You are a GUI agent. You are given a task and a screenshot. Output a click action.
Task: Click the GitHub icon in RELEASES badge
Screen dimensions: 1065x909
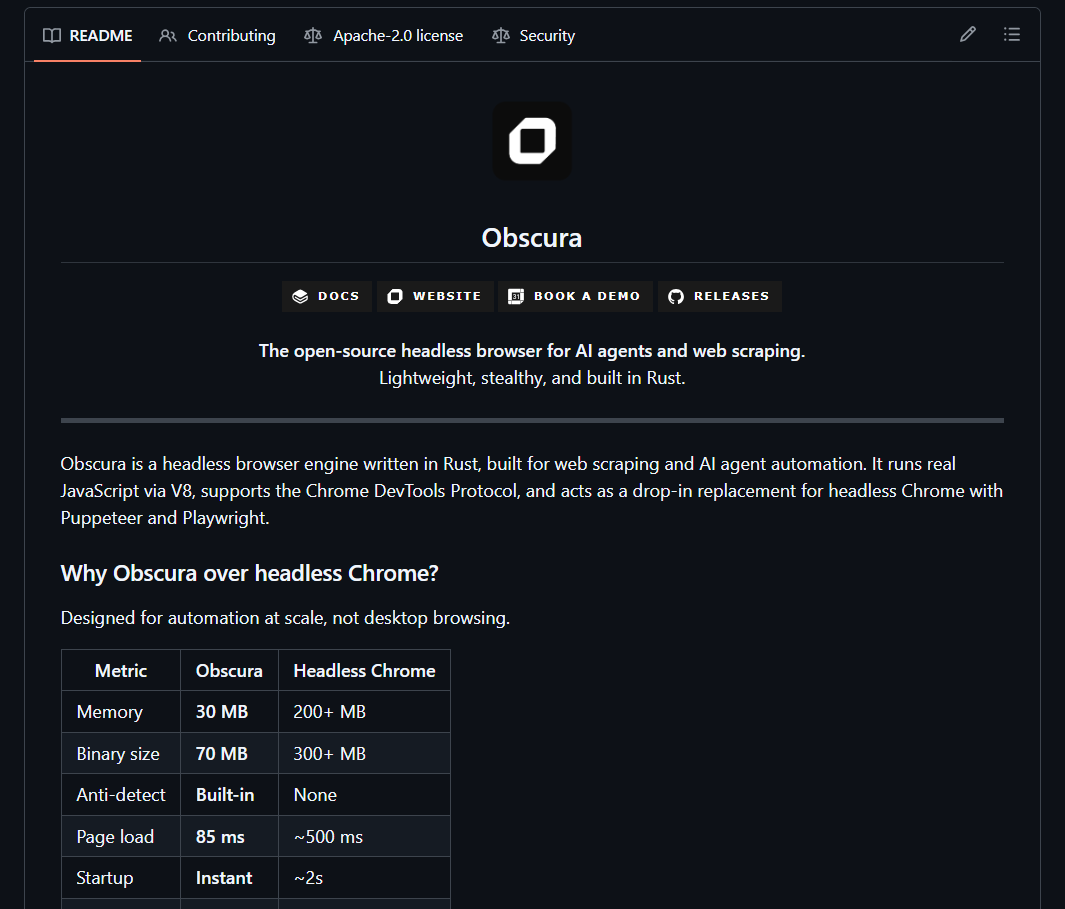(x=676, y=296)
